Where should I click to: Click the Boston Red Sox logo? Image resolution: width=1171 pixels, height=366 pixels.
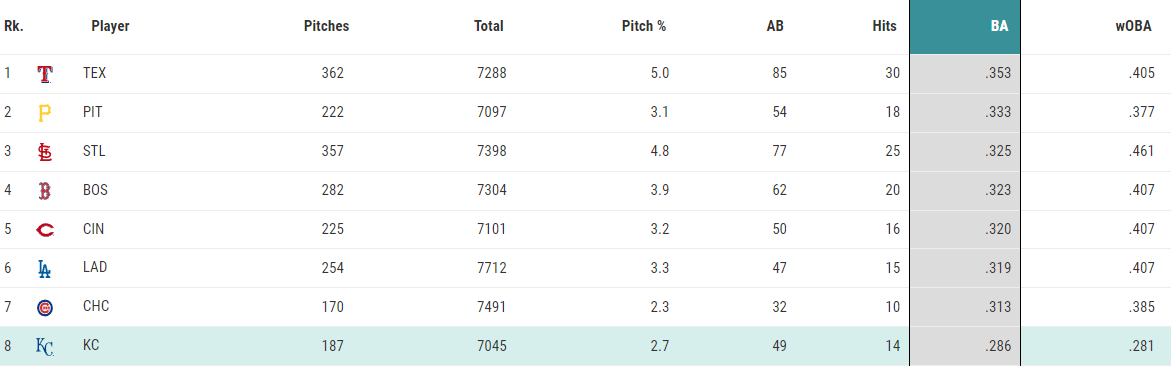coord(45,190)
